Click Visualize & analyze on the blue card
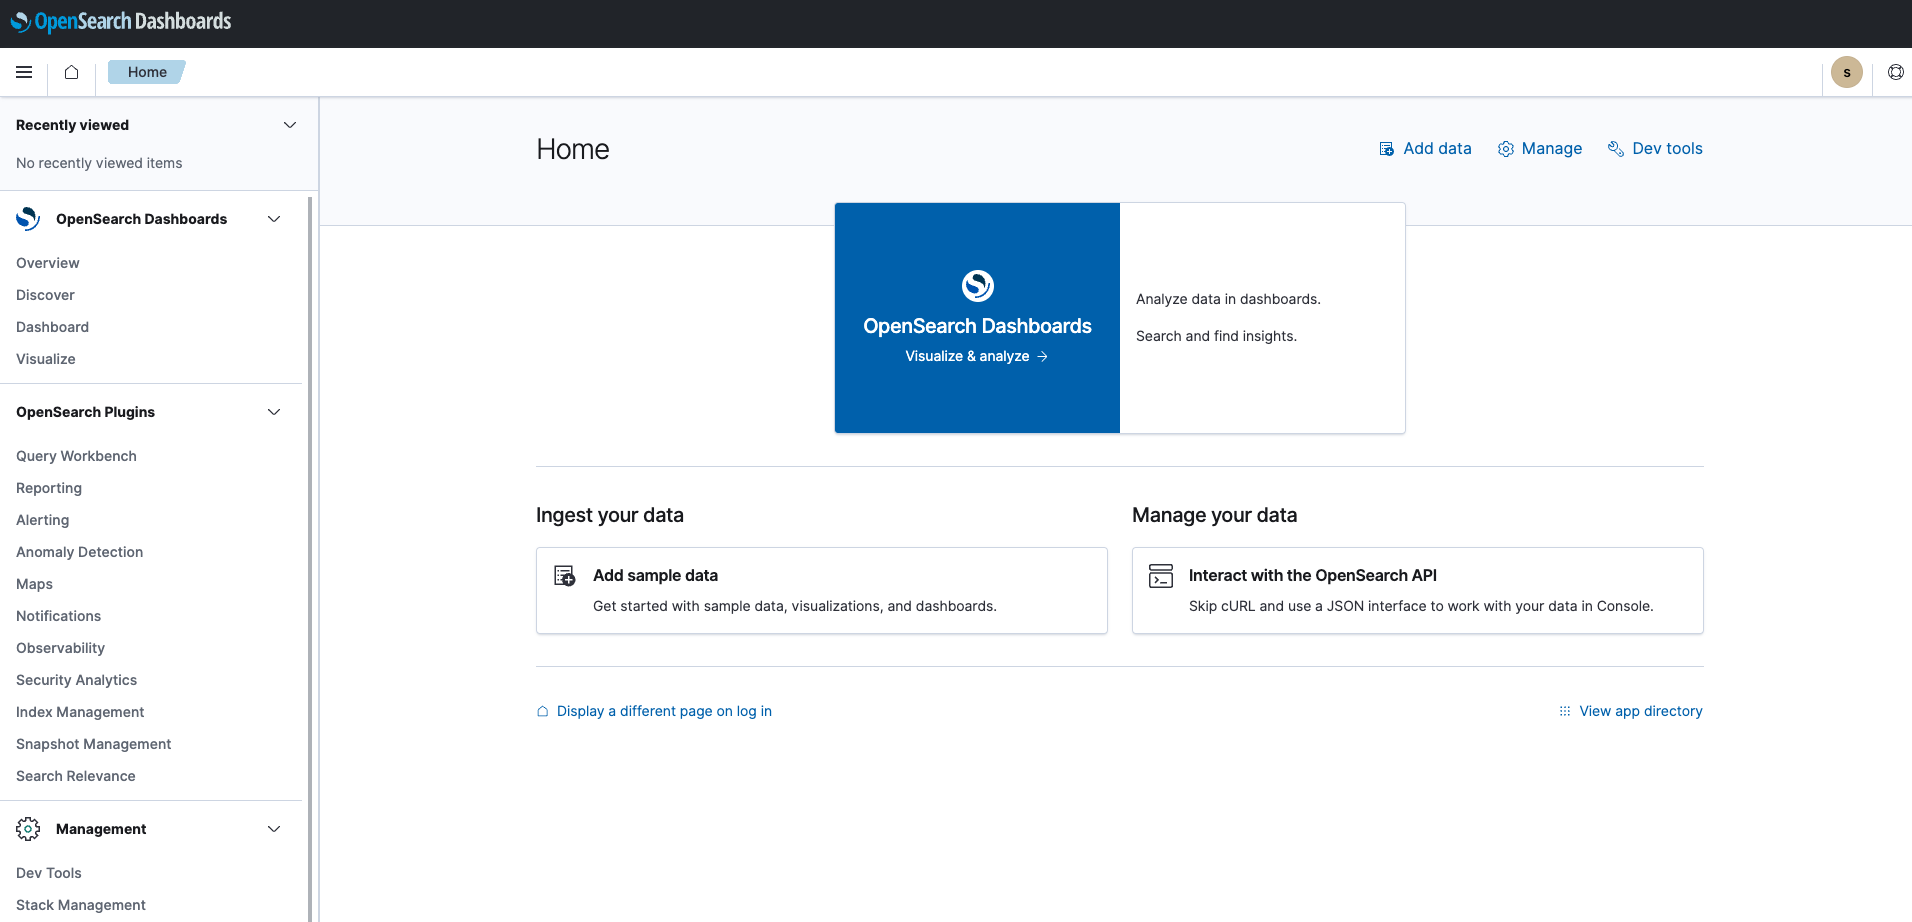The height and width of the screenshot is (922, 1912). click(x=976, y=356)
